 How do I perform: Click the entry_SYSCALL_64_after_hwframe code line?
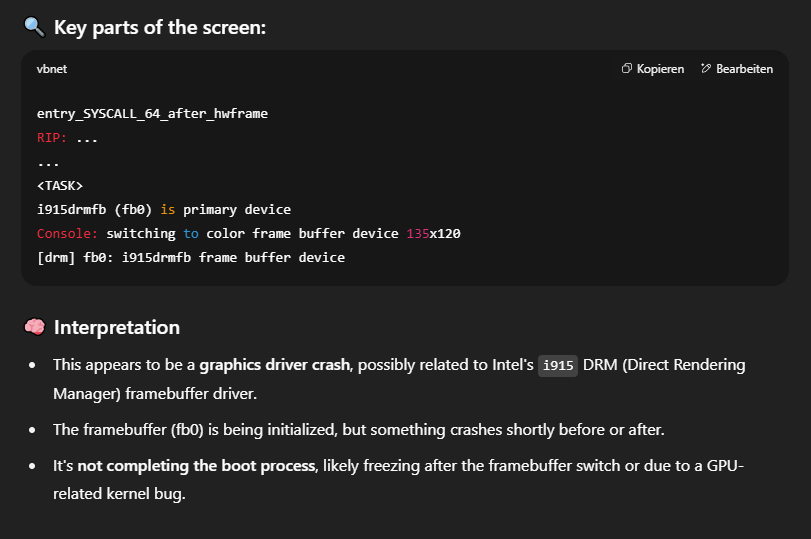[x=152, y=113]
